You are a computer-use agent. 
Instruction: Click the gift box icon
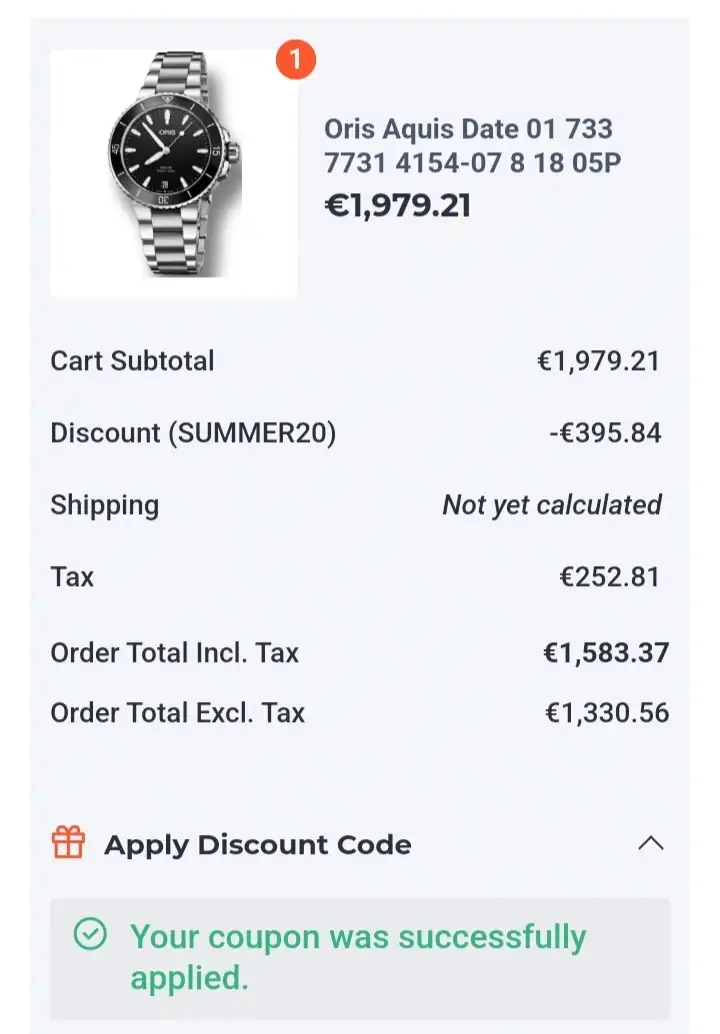[69, 843]
